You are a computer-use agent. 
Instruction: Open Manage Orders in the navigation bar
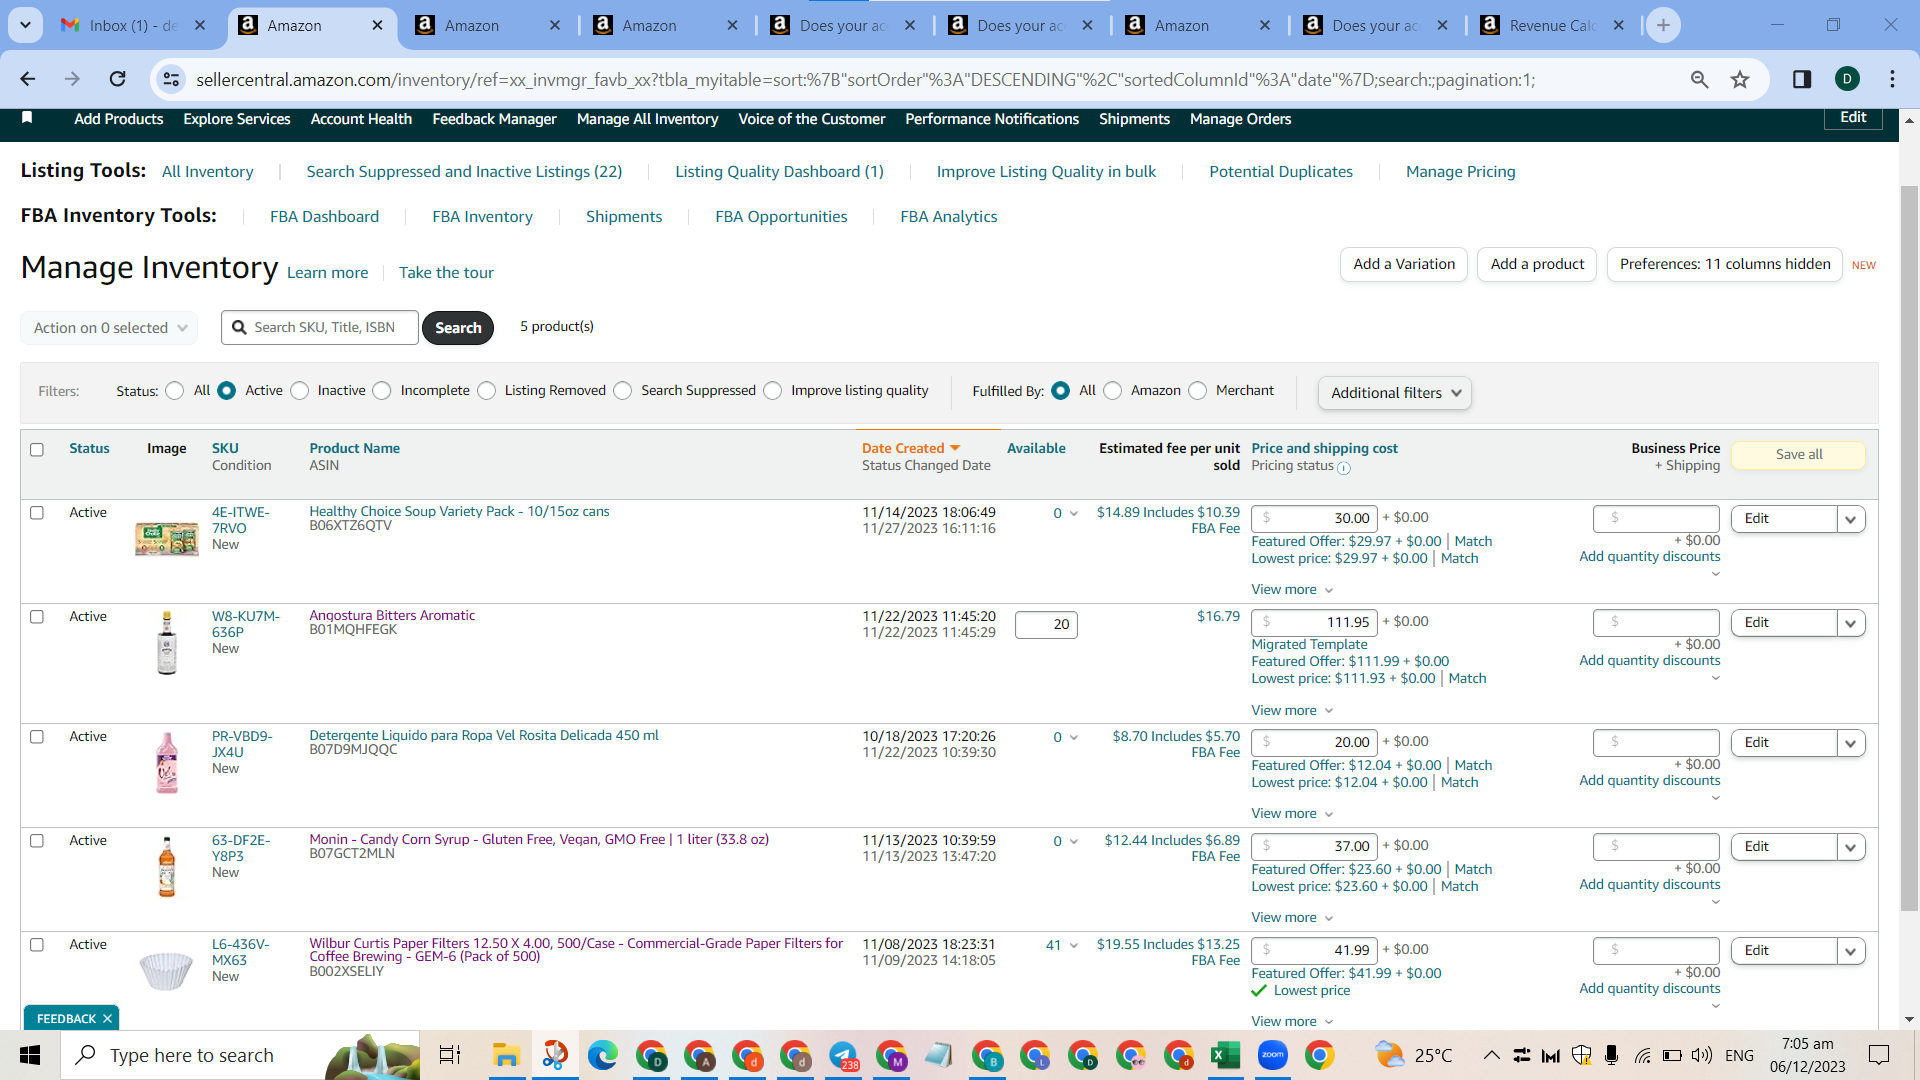point(1240,119)
